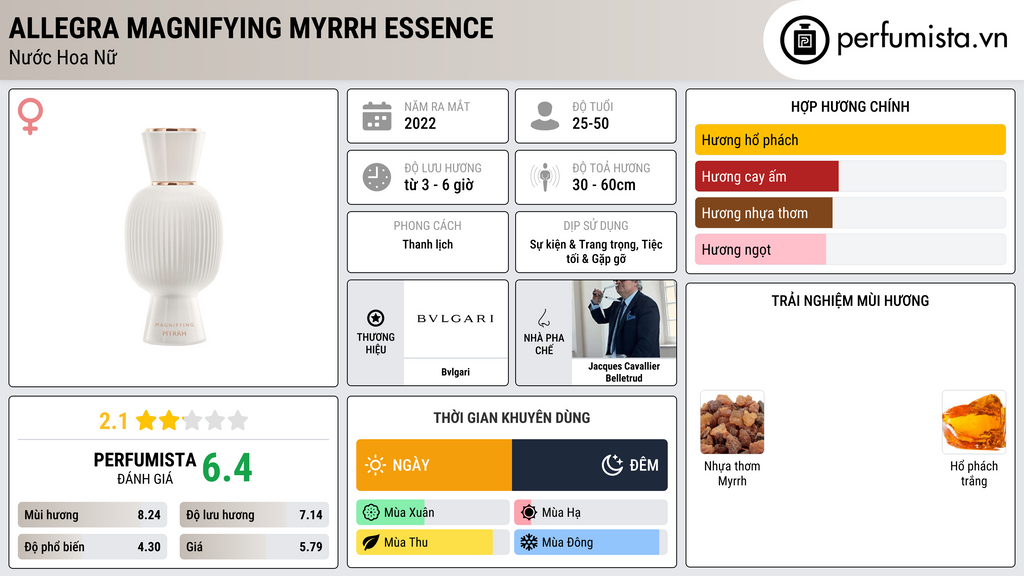Click the Thanh lịch style value

(428, 244)
